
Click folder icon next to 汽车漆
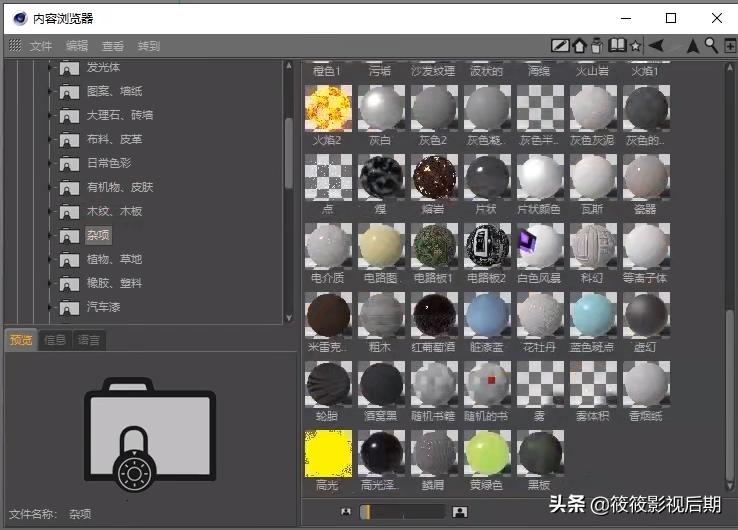[69, 308]
